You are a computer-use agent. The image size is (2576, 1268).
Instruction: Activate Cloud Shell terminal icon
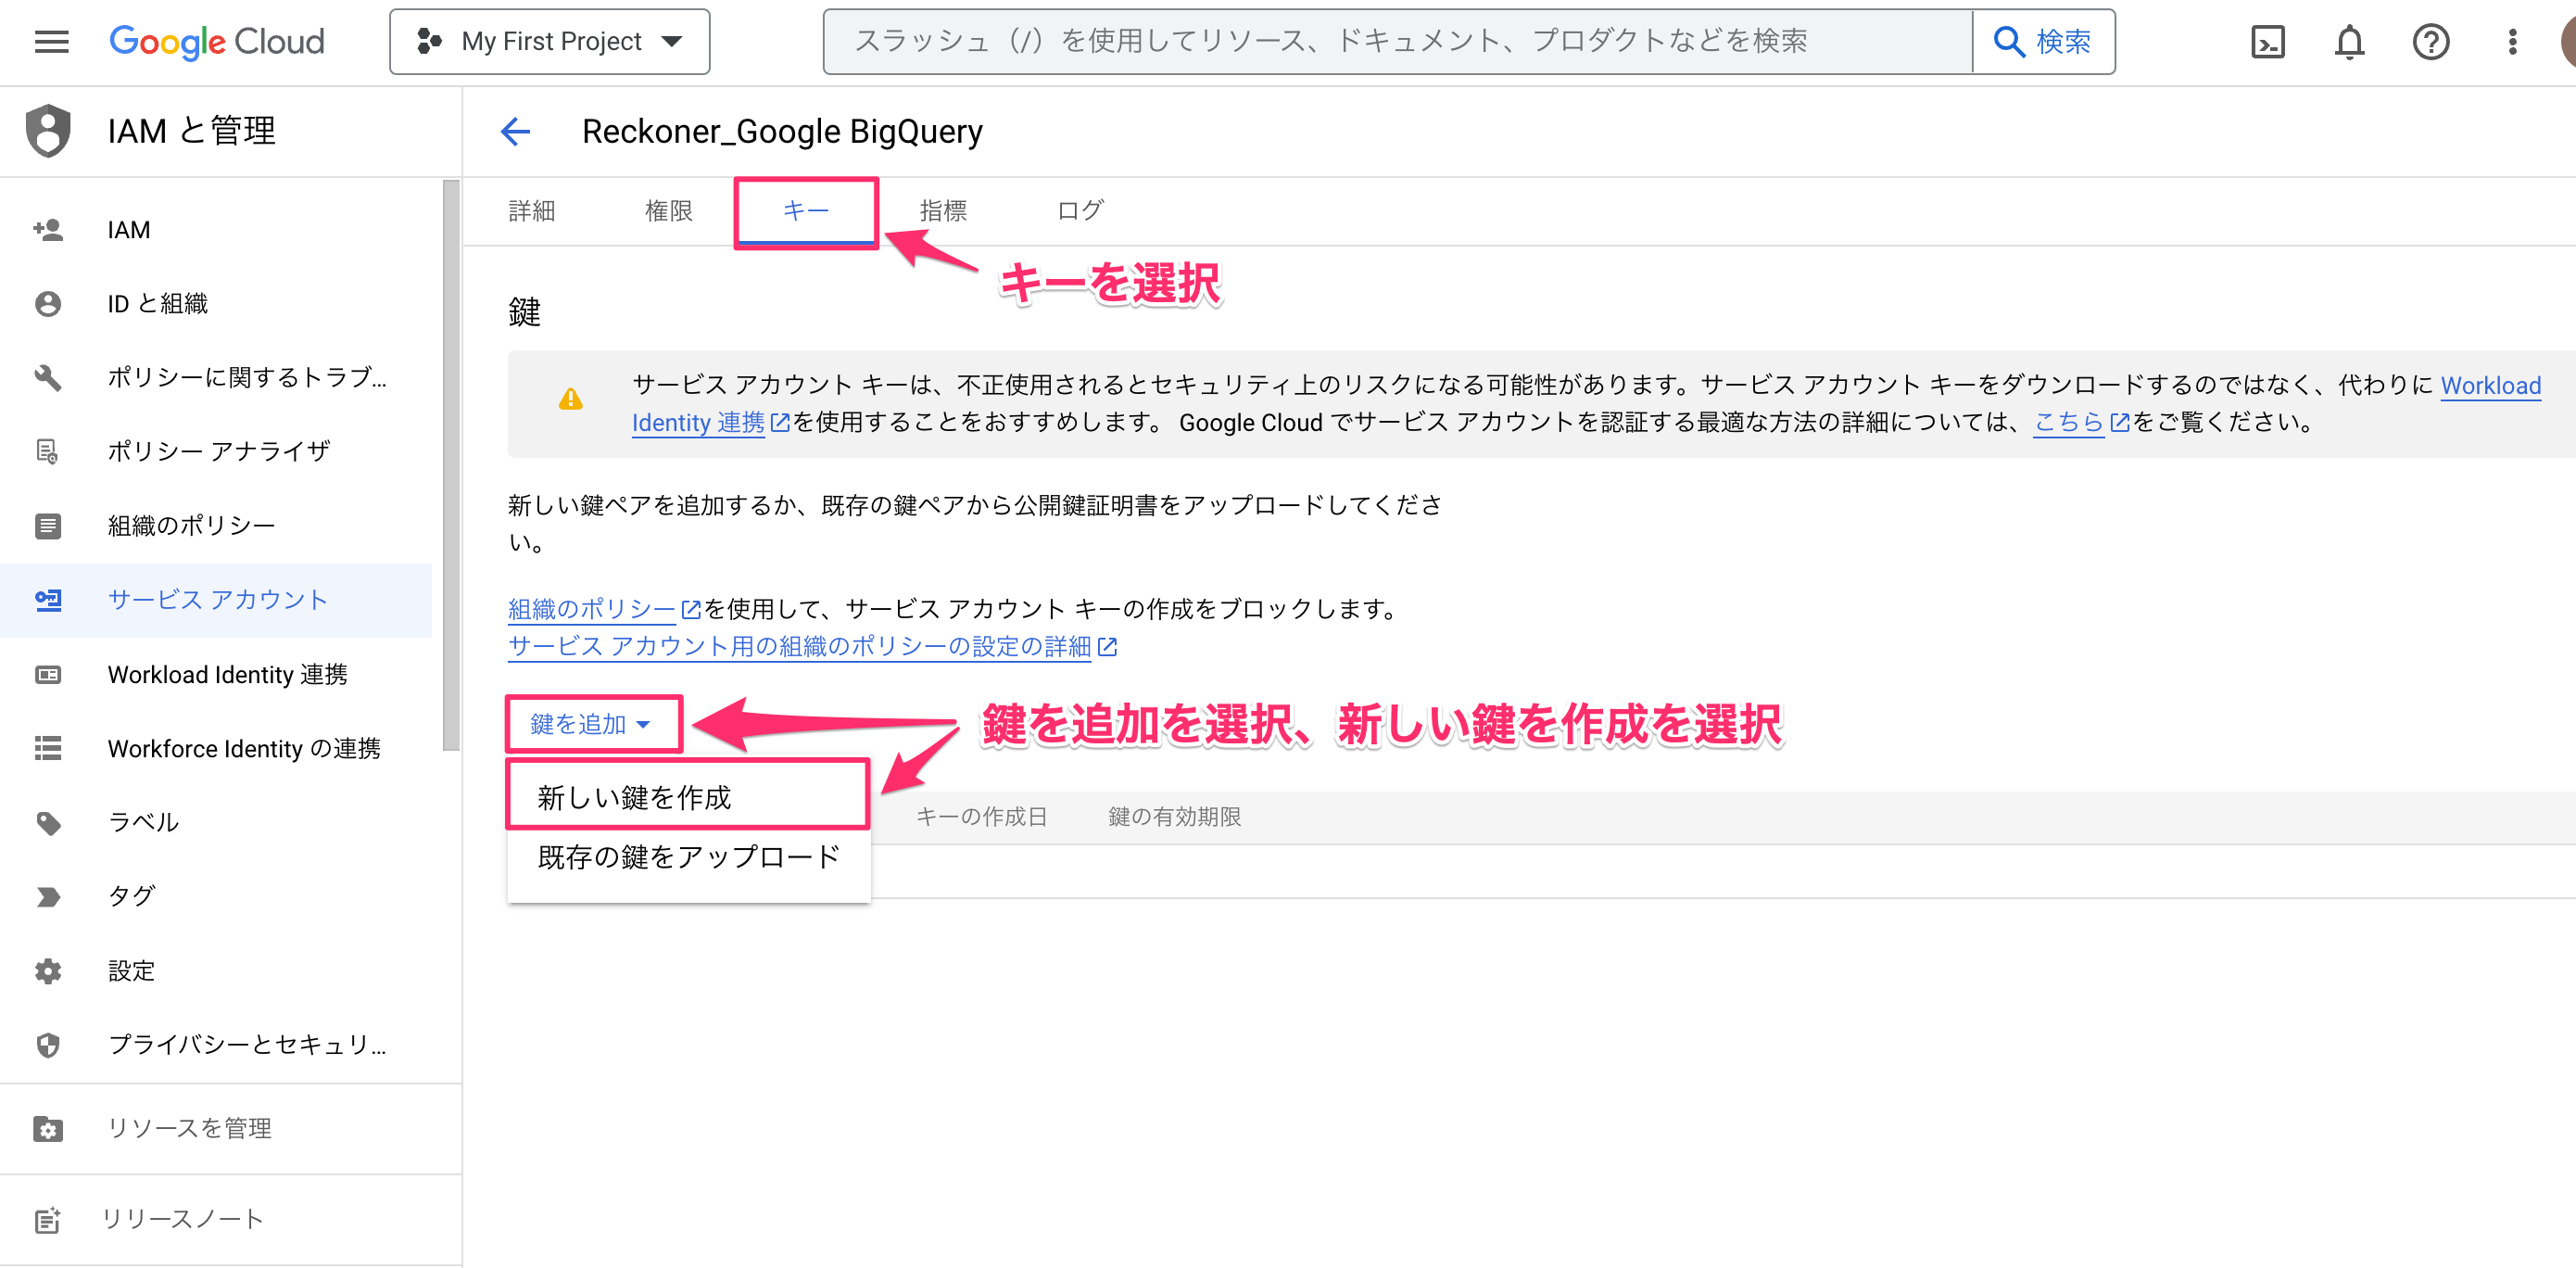tap(2268, 41)
